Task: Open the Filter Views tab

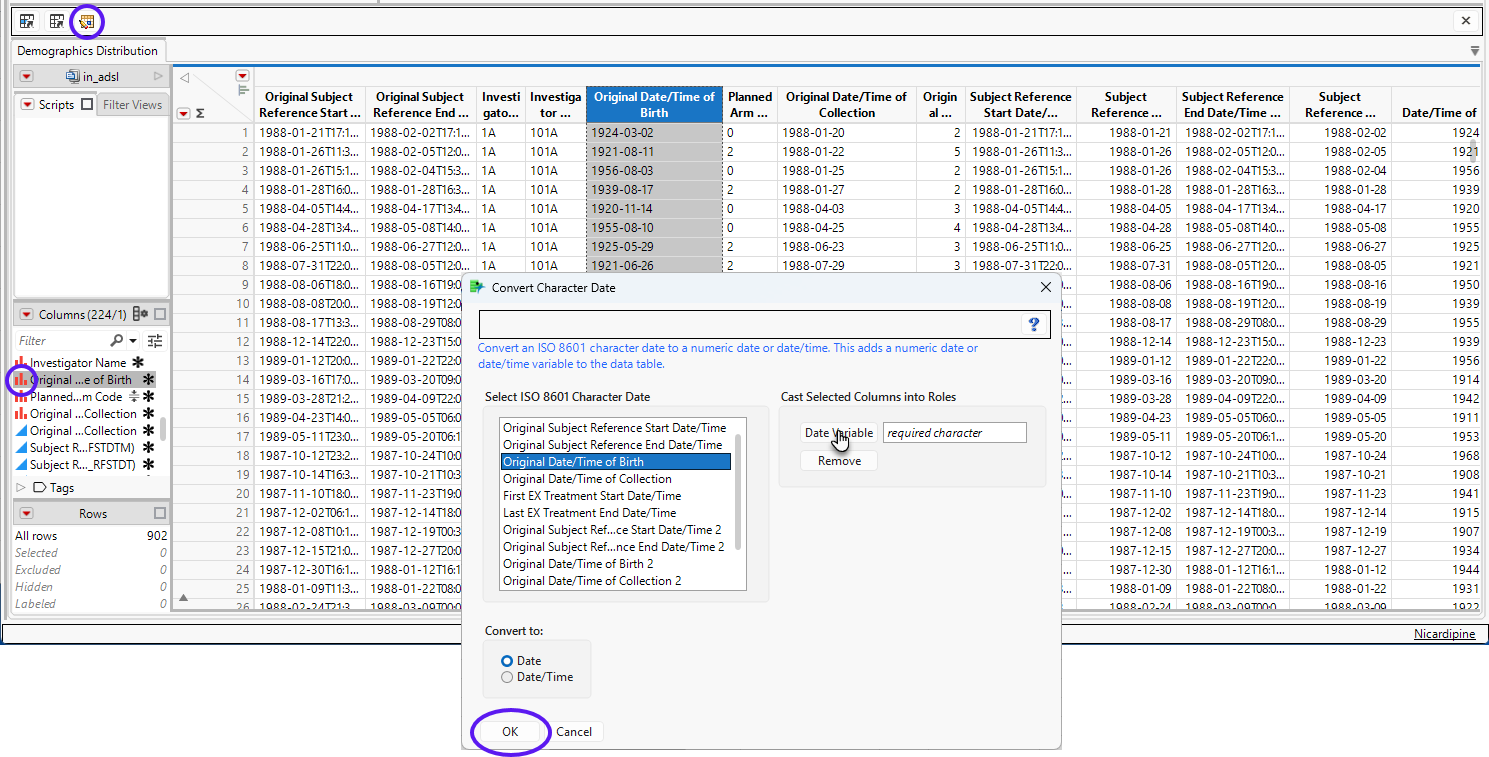Action: (132, 105)
